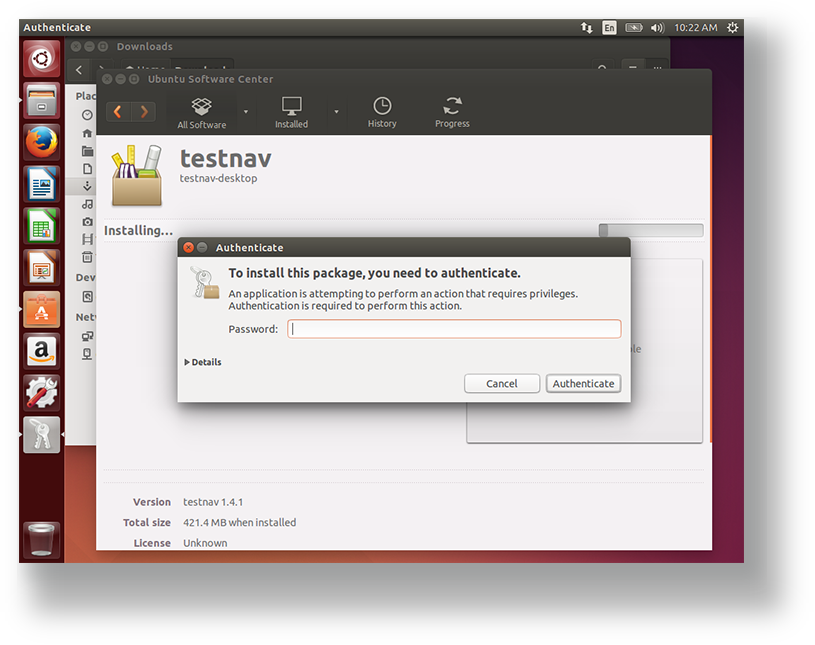
Task: Open LibreOffice Impress from the launcher
Action: click(x=42, y=268)
